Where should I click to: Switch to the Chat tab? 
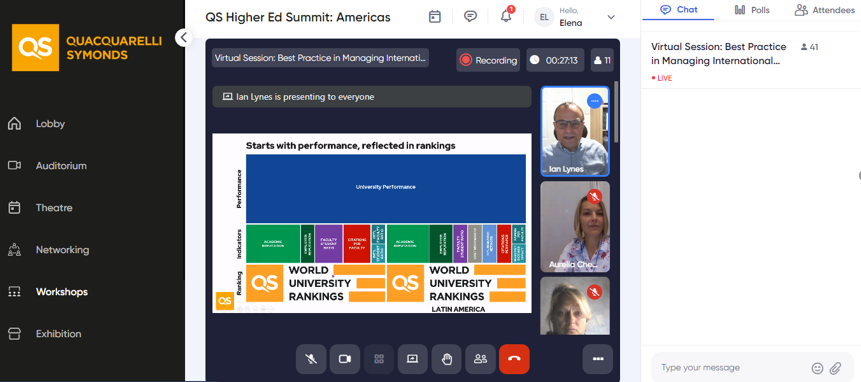click(678, 10)
